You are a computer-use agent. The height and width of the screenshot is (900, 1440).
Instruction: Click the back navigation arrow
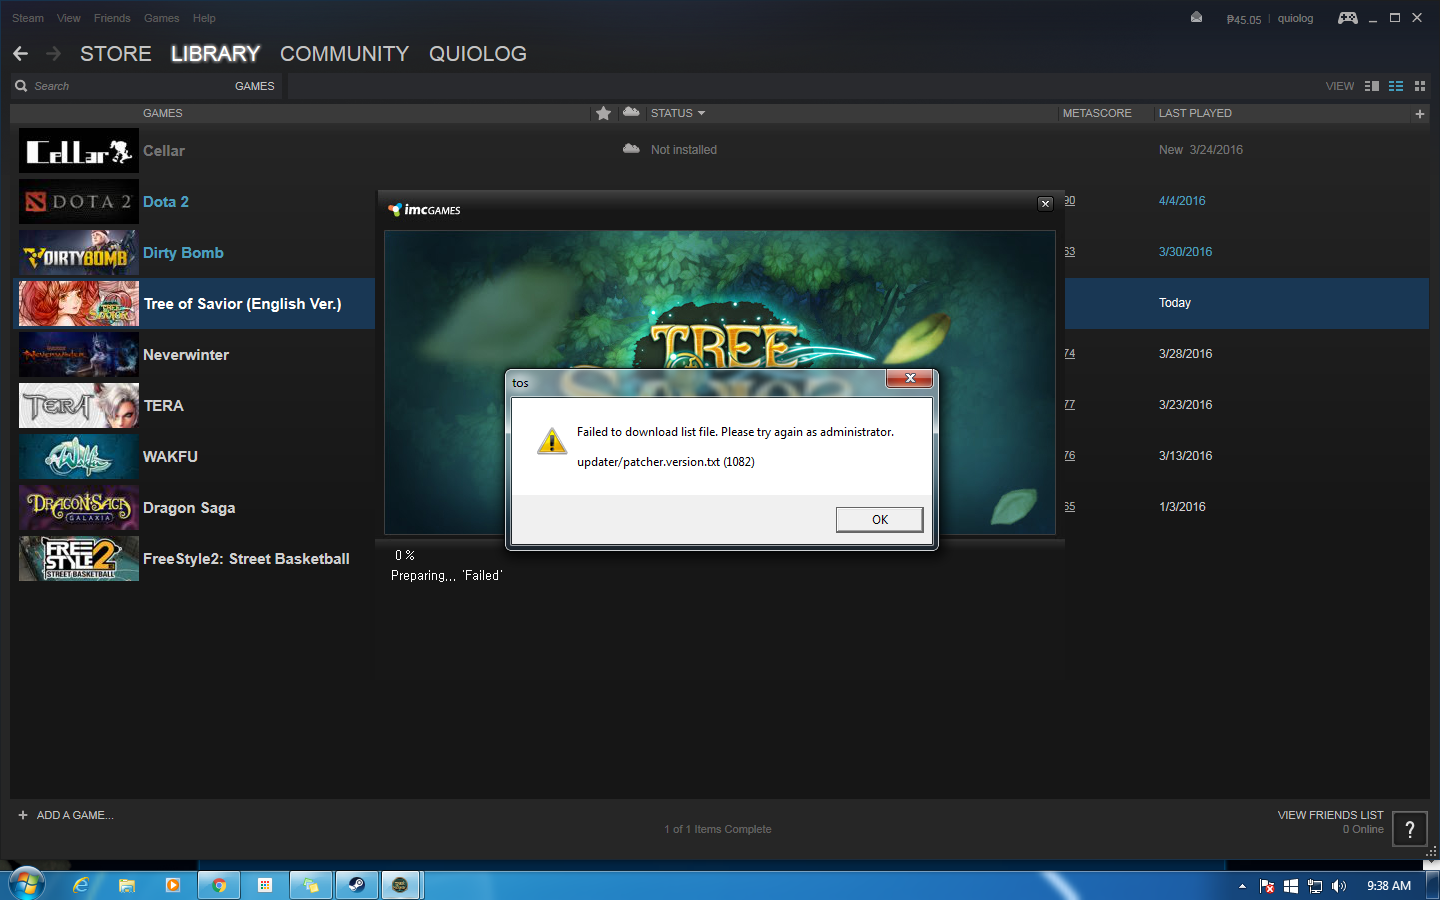(x=21, y=54)
